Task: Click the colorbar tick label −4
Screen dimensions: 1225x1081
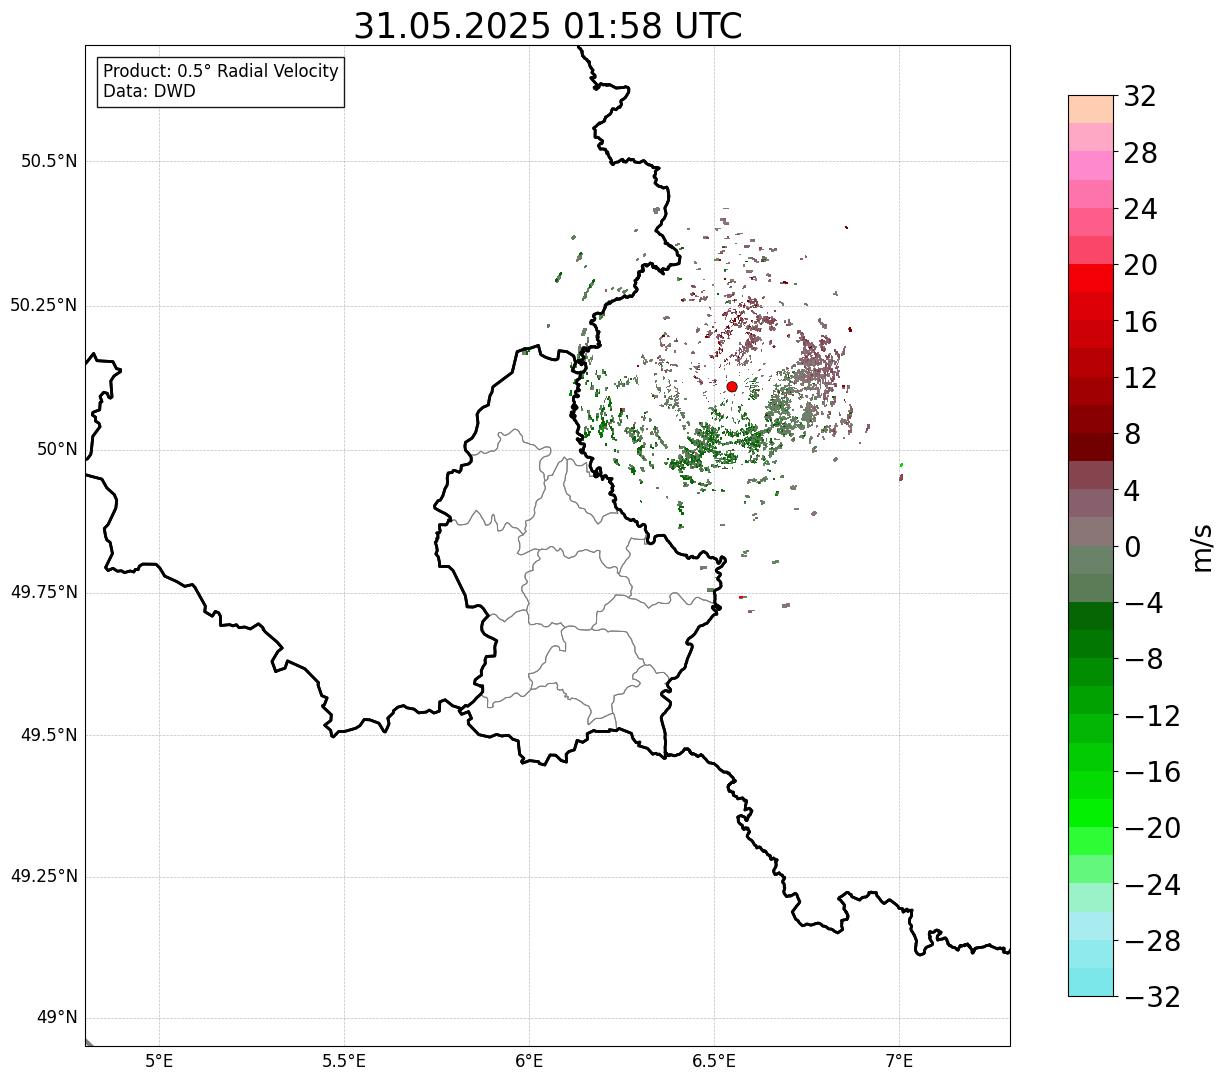Action: (x=1143, y=603)
